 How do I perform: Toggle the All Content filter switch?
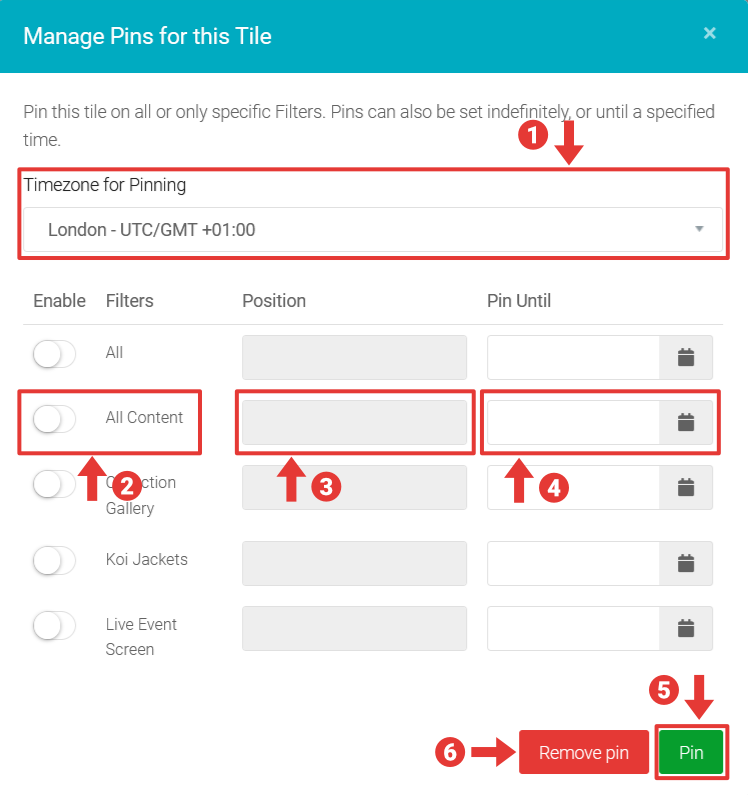point(54,419)
